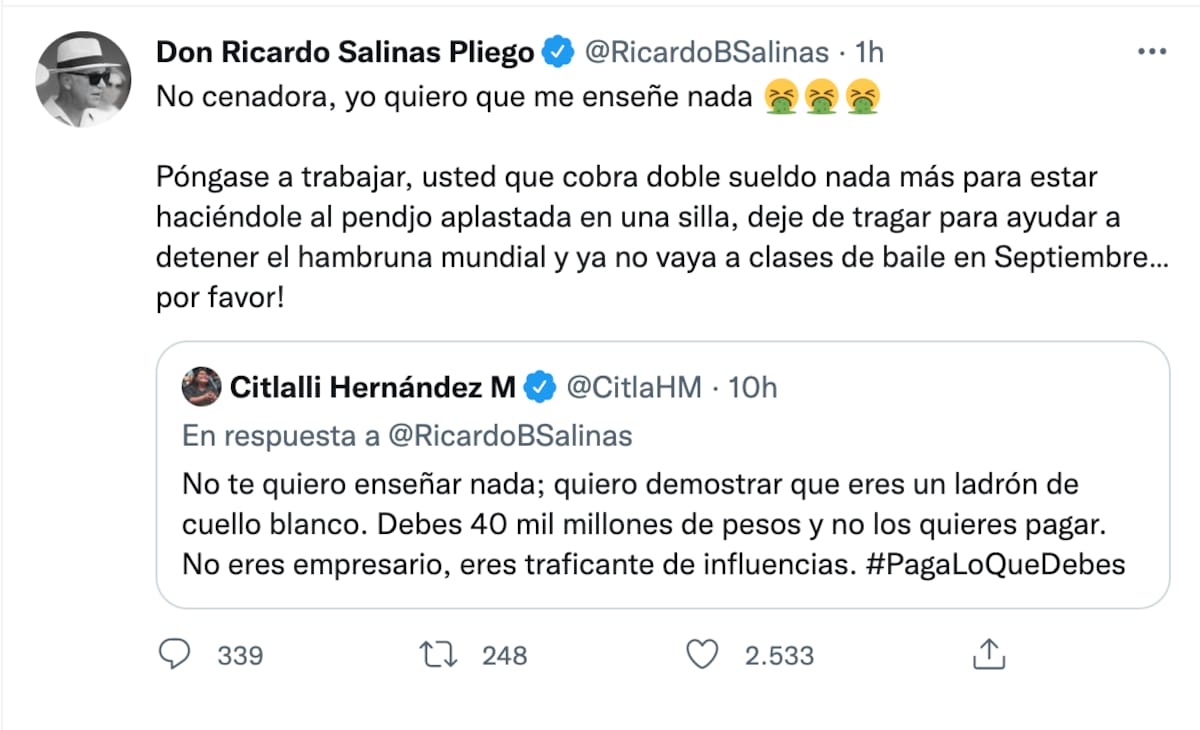Click the 2.533 likes count

(779, 655)
